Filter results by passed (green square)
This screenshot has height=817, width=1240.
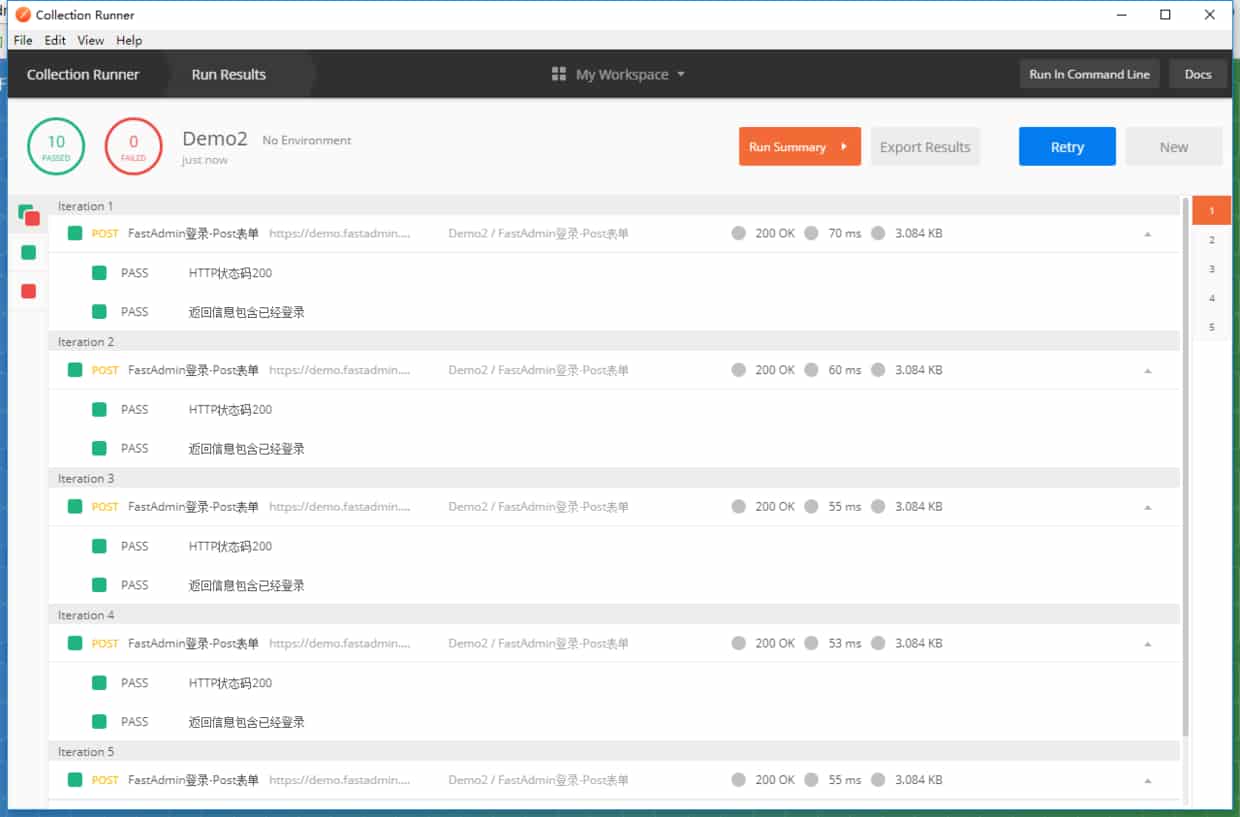click(28, 252)
